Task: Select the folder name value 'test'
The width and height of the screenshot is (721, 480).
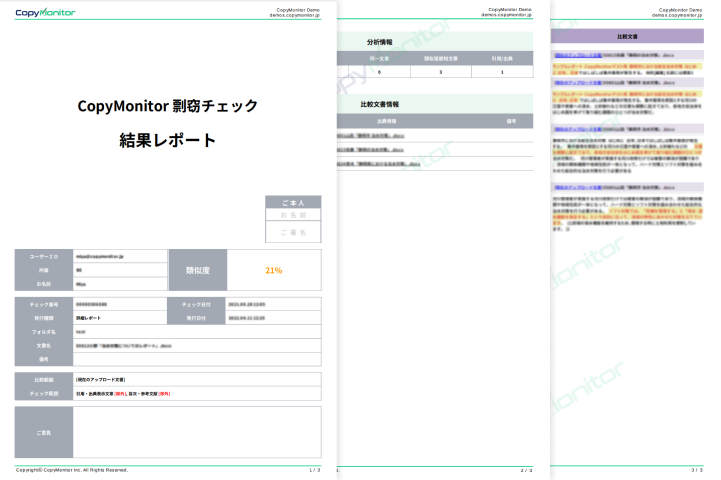Action: click(80, 332)
